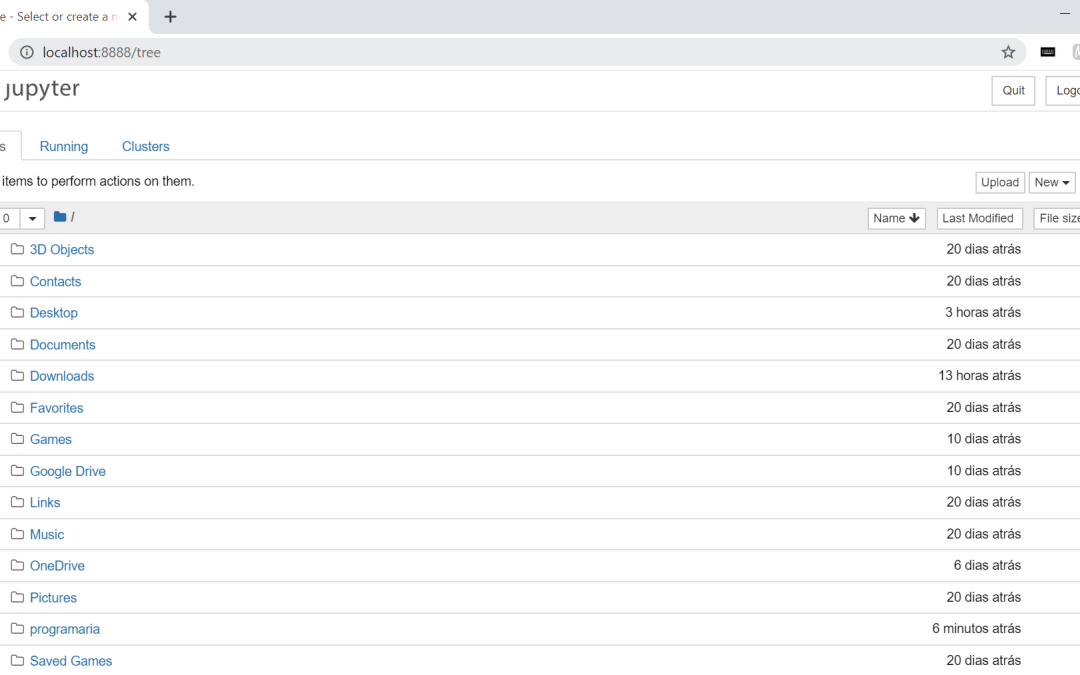Click the folder icon beside Google Drive
1080x675 pixels.
pos(17,471)
